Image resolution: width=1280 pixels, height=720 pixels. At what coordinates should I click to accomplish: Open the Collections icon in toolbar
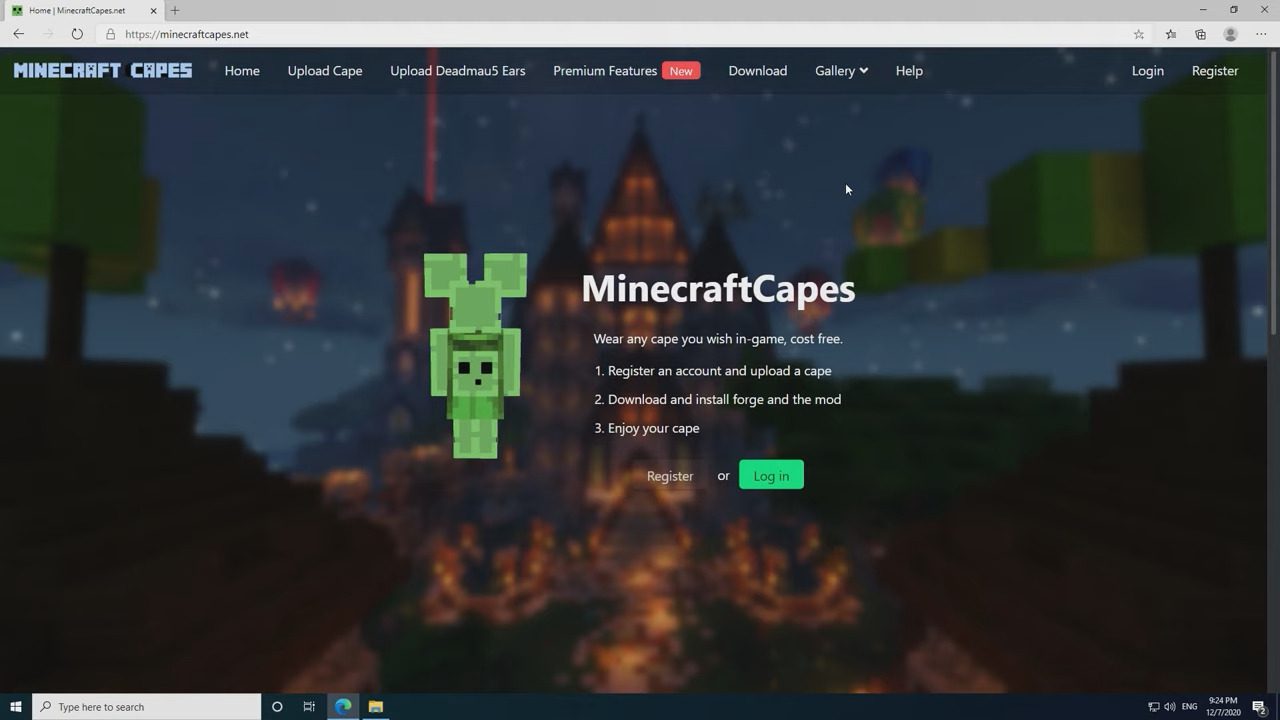pyautogui.click(x=1201, y=34)
